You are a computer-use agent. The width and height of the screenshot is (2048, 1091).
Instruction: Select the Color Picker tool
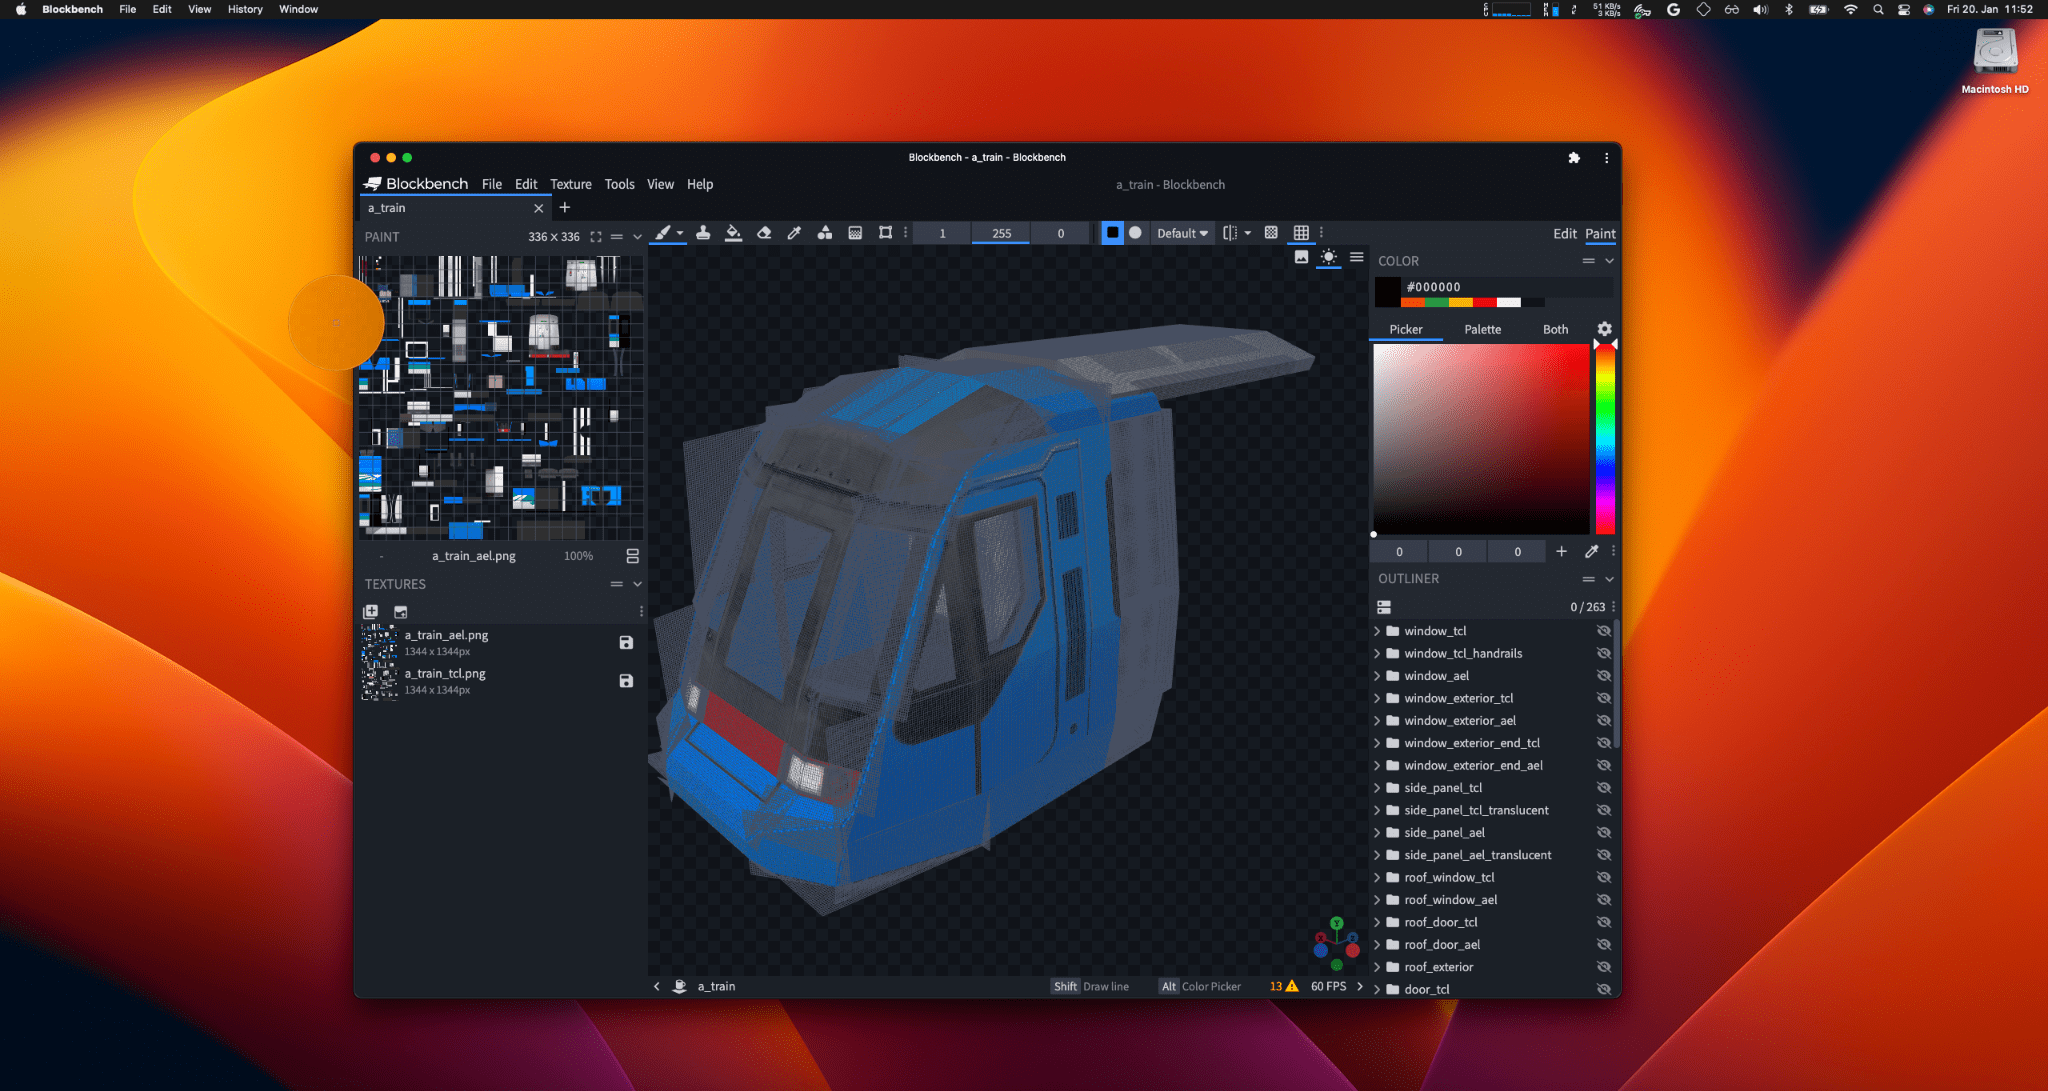click(x=795, y=232)
